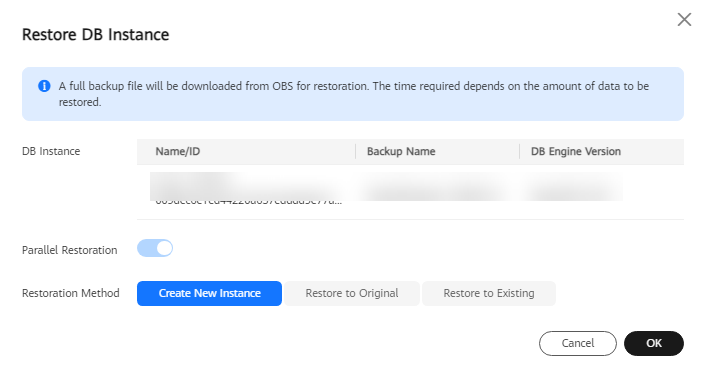Image resolution: width=704 pixels, height=376 pixels.
Task: Click the DB Engine Version column header
Action: coord(576,151)
